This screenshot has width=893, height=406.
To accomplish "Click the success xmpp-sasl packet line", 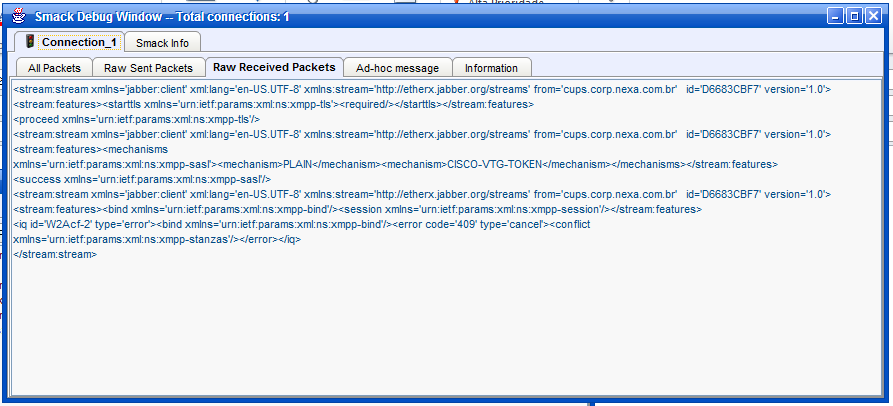I will (x=142, y=179).
